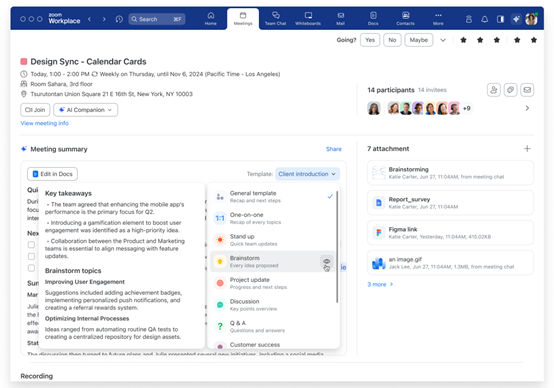Open the AI Companion dropdown
Image resolution: width=554 pixels, height=388 pixels.
(86, 110)
